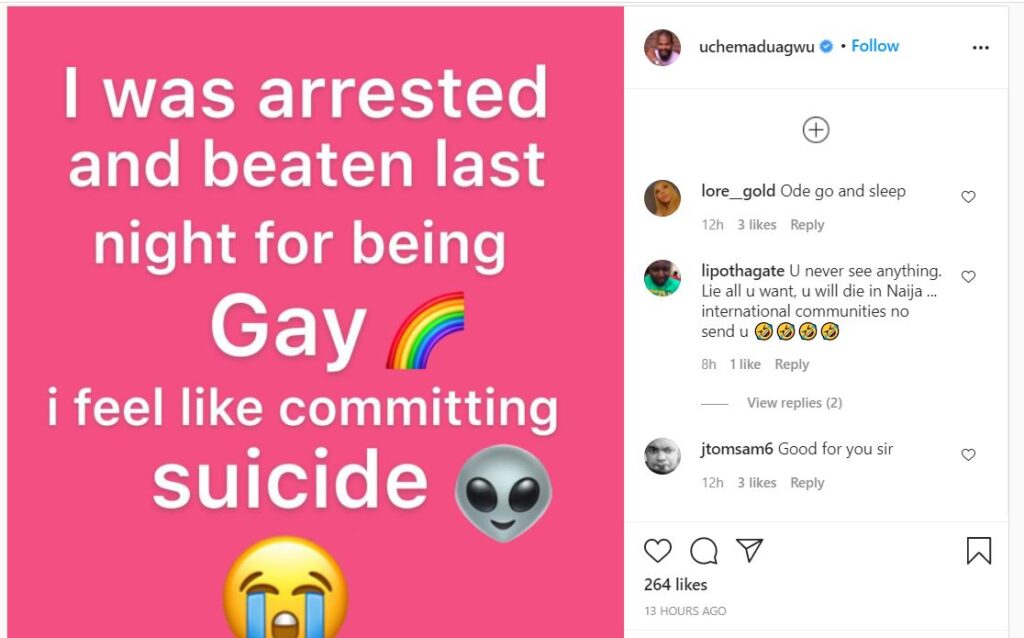
Task: Open the jtomsam6 username
Action: pos(737,449)
